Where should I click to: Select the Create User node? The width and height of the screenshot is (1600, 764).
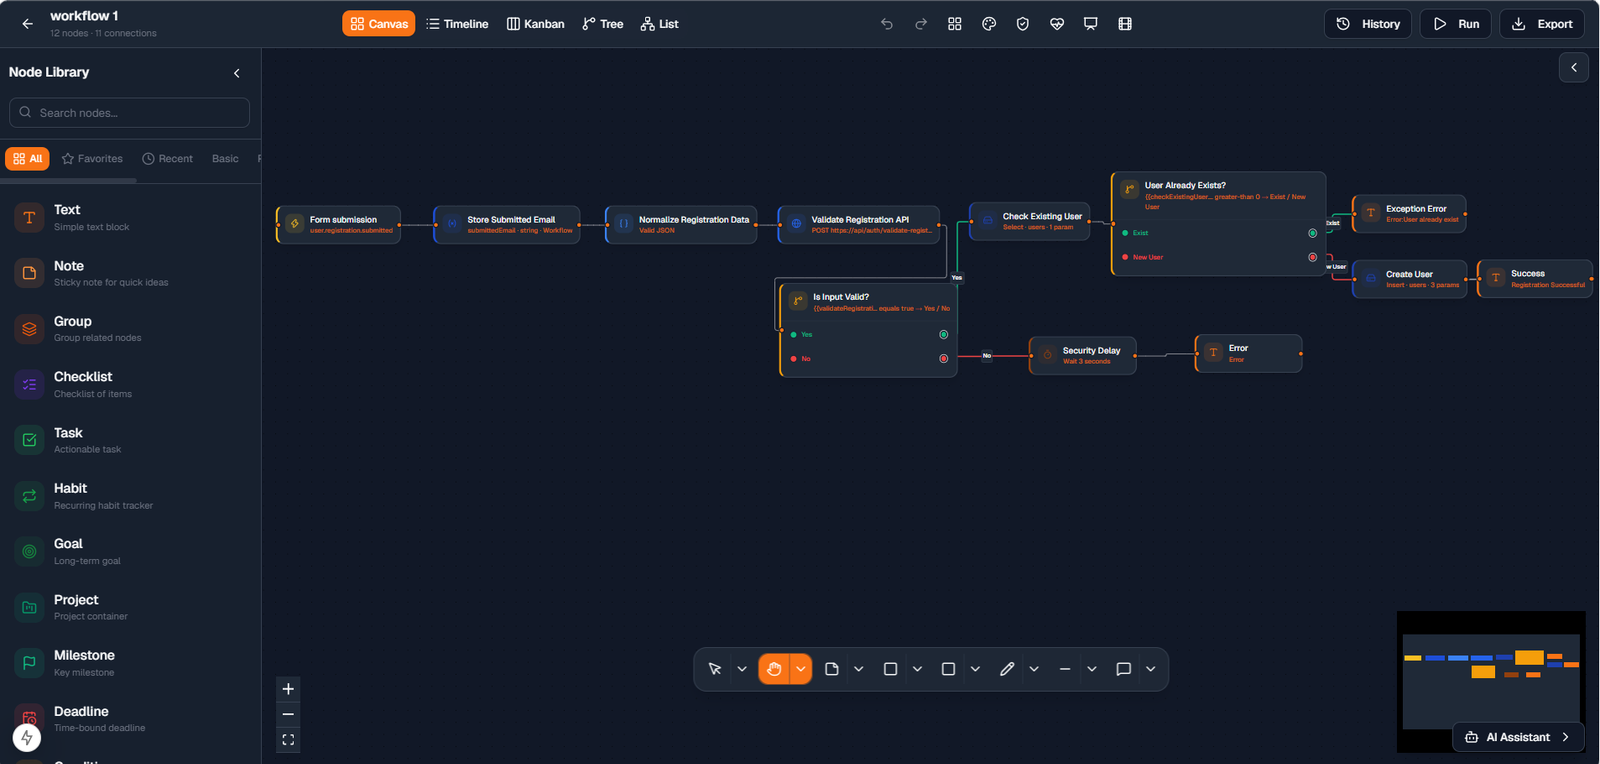[x=1410, y=278]
